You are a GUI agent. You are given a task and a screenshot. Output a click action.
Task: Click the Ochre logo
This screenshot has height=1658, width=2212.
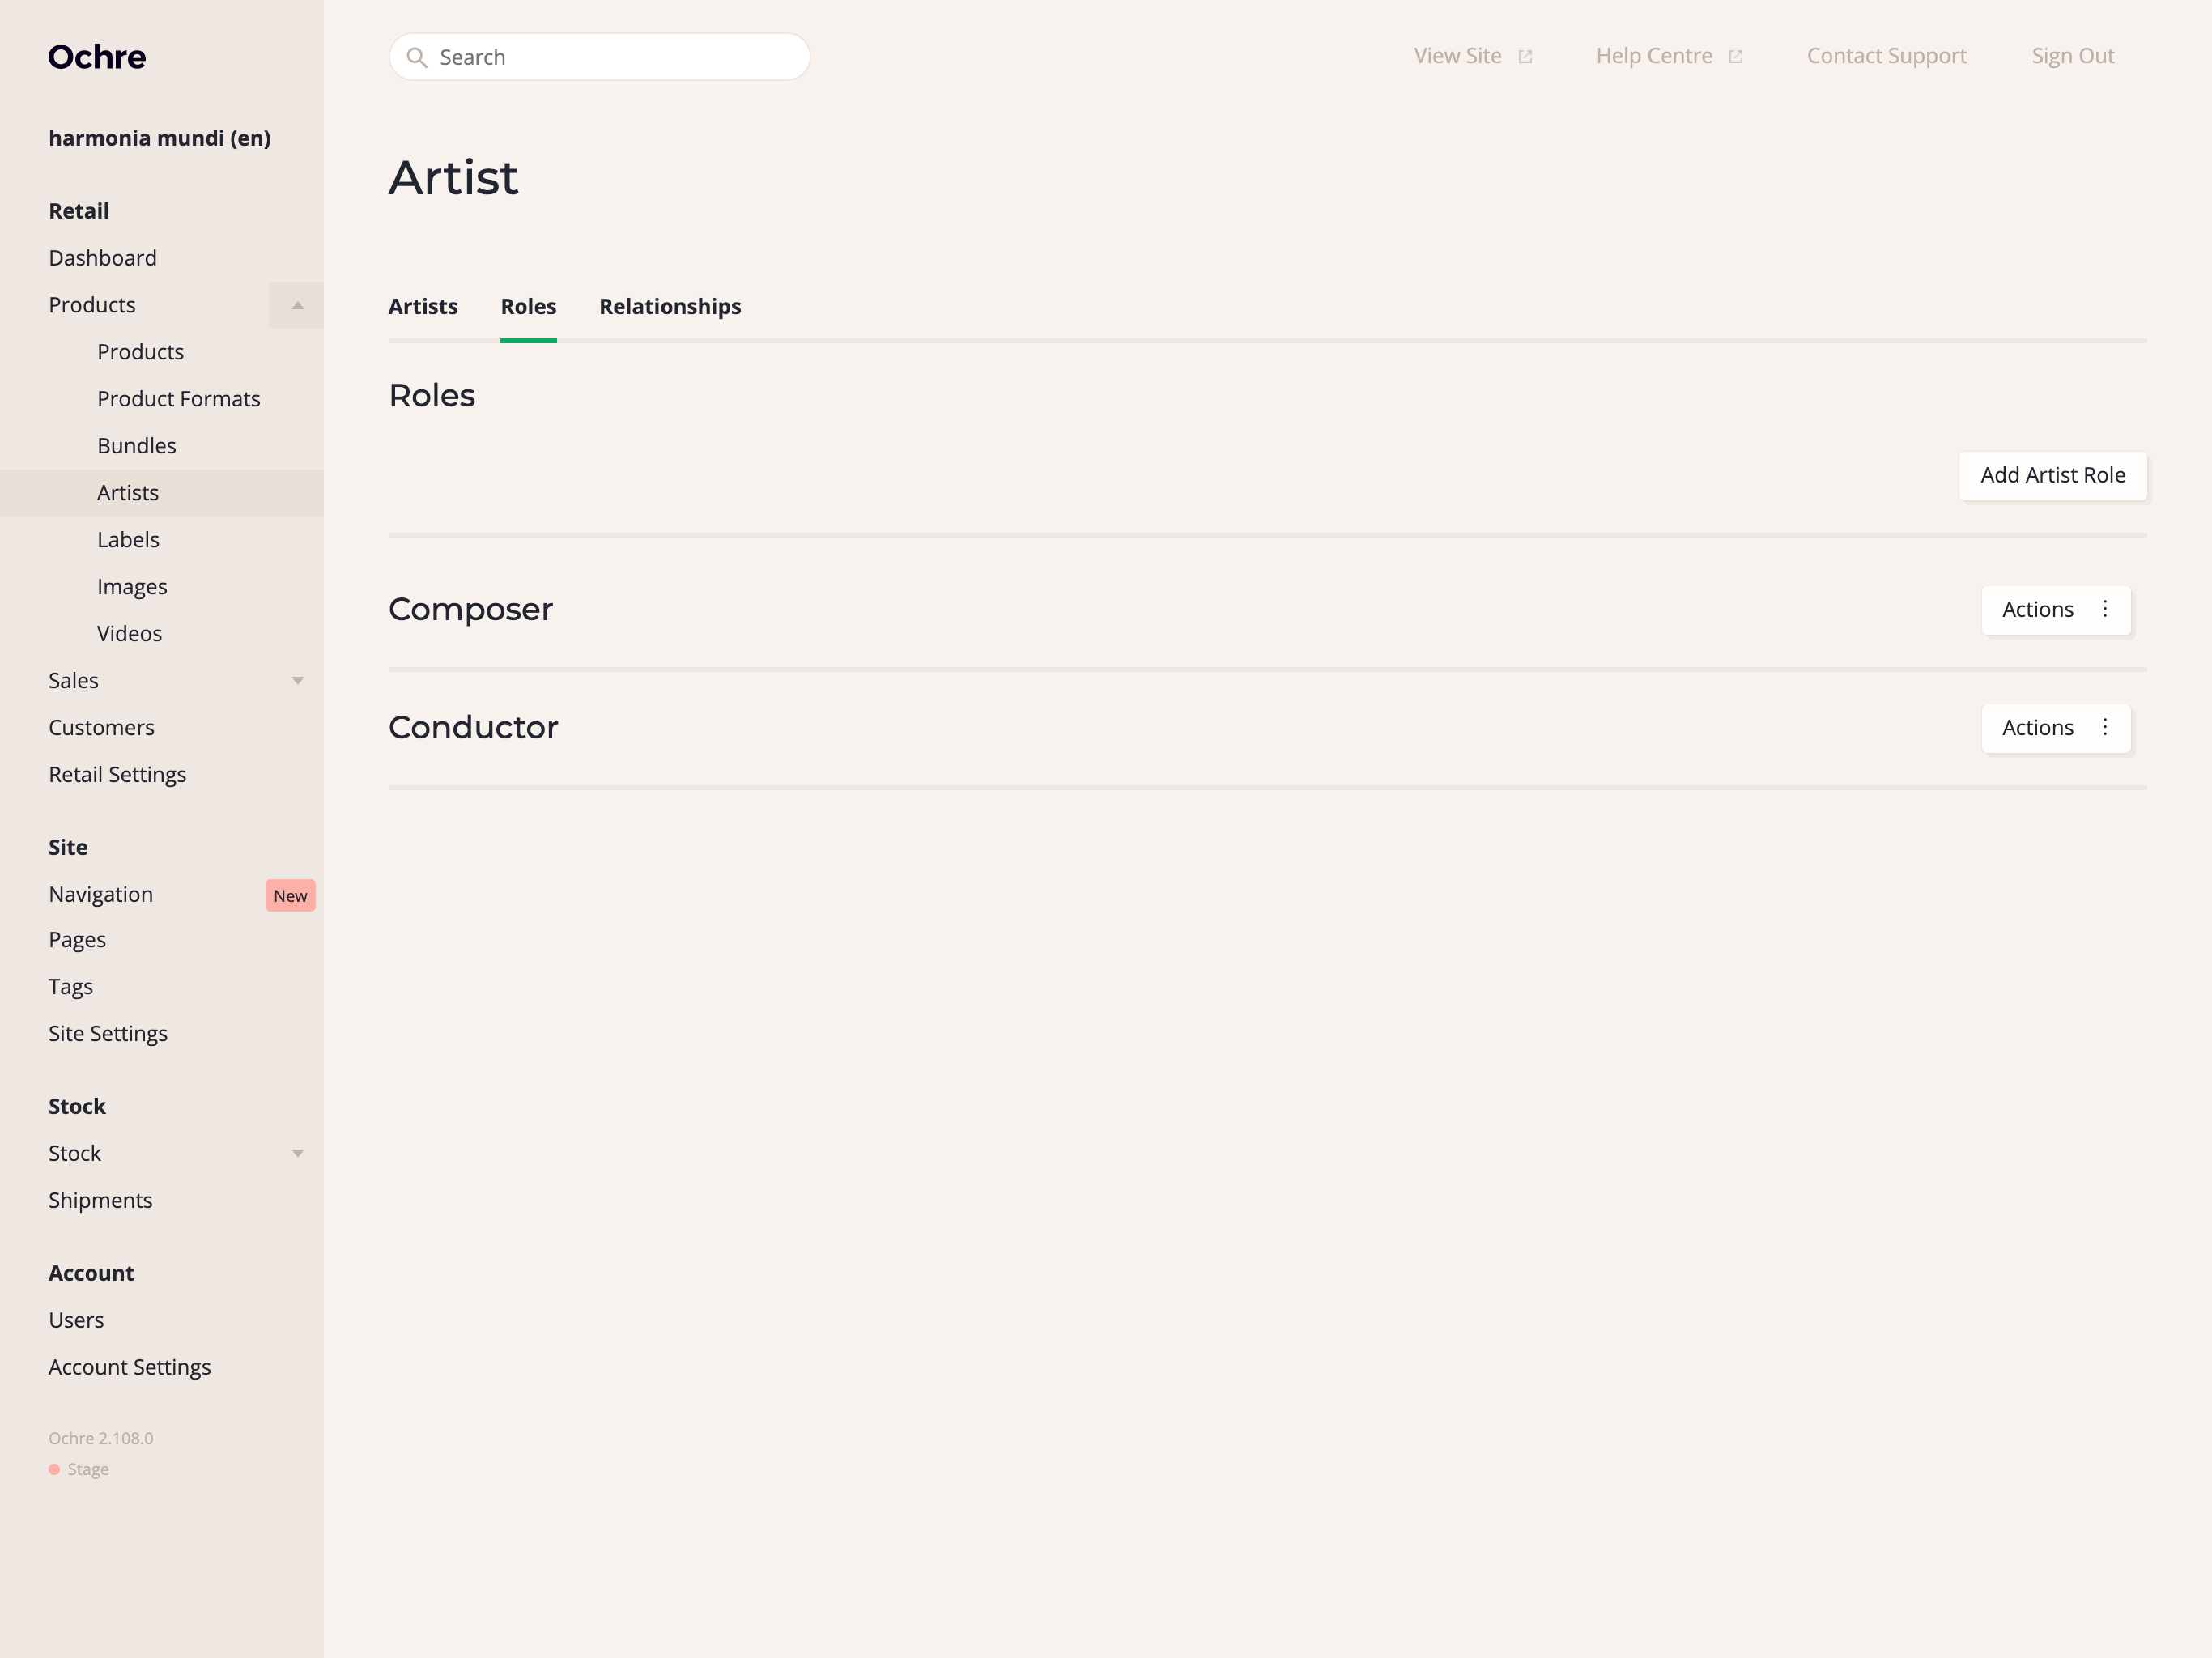pyautogui.click(x=97, y=57)
